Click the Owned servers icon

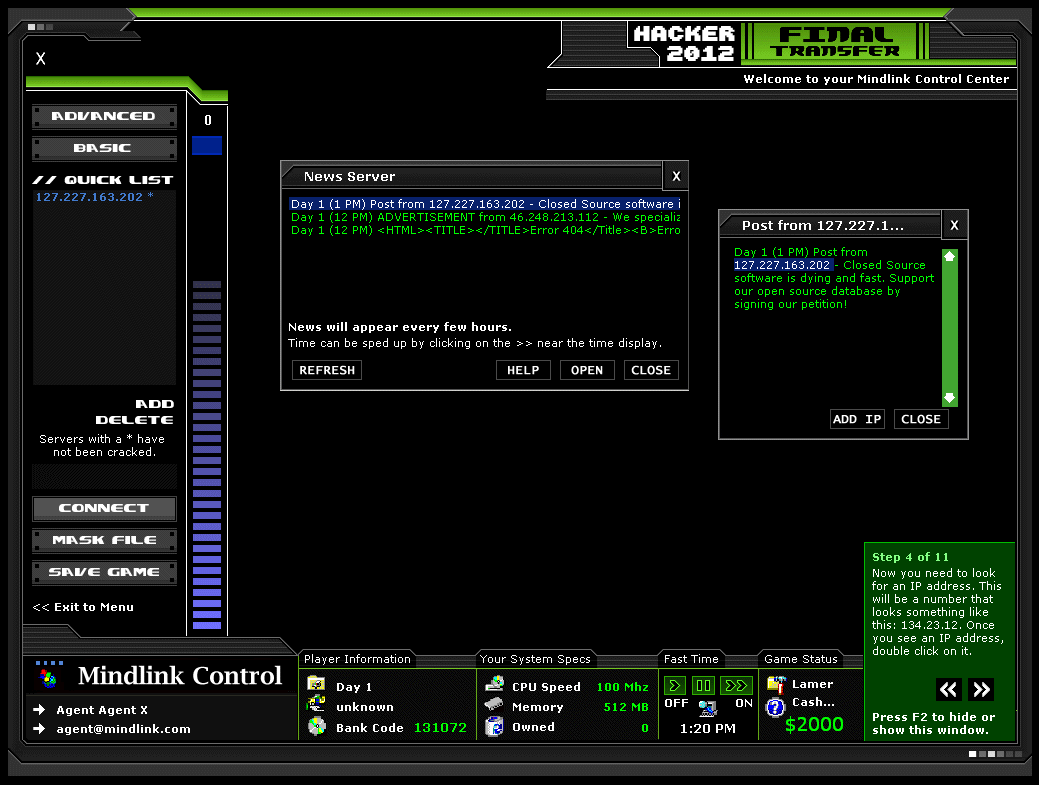494,727
